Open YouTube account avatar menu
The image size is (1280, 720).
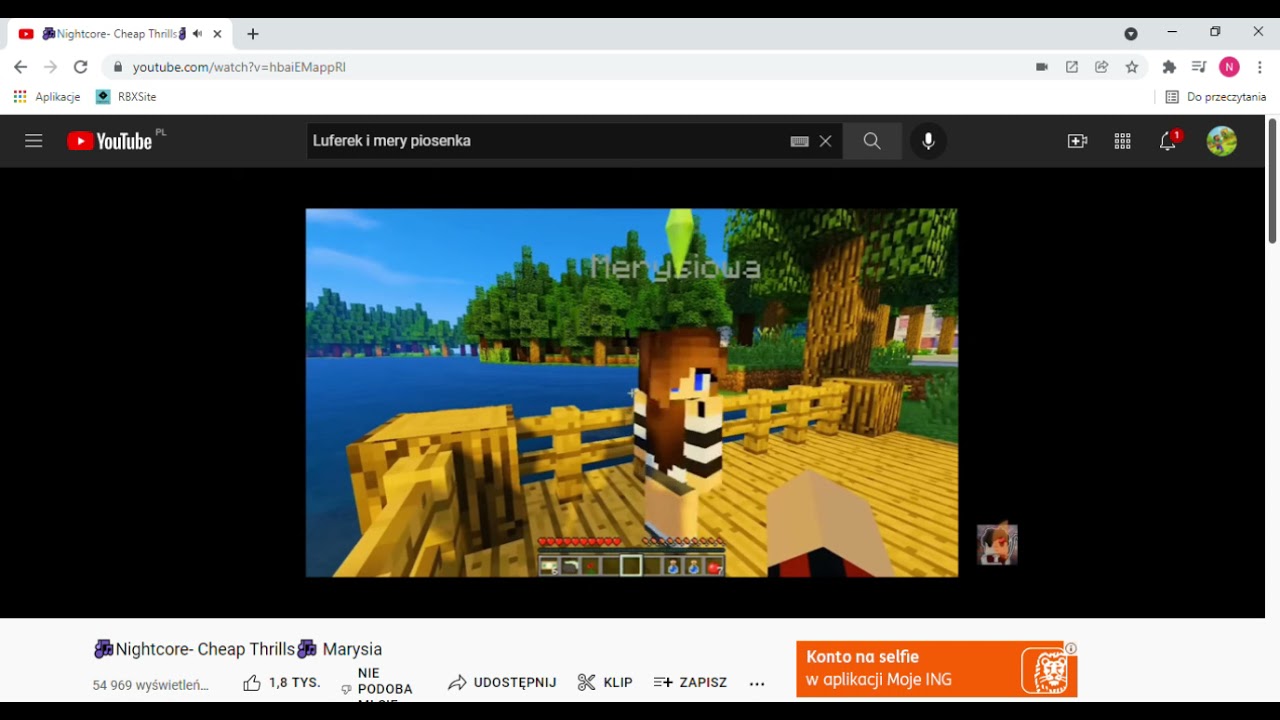[1221, 141]
